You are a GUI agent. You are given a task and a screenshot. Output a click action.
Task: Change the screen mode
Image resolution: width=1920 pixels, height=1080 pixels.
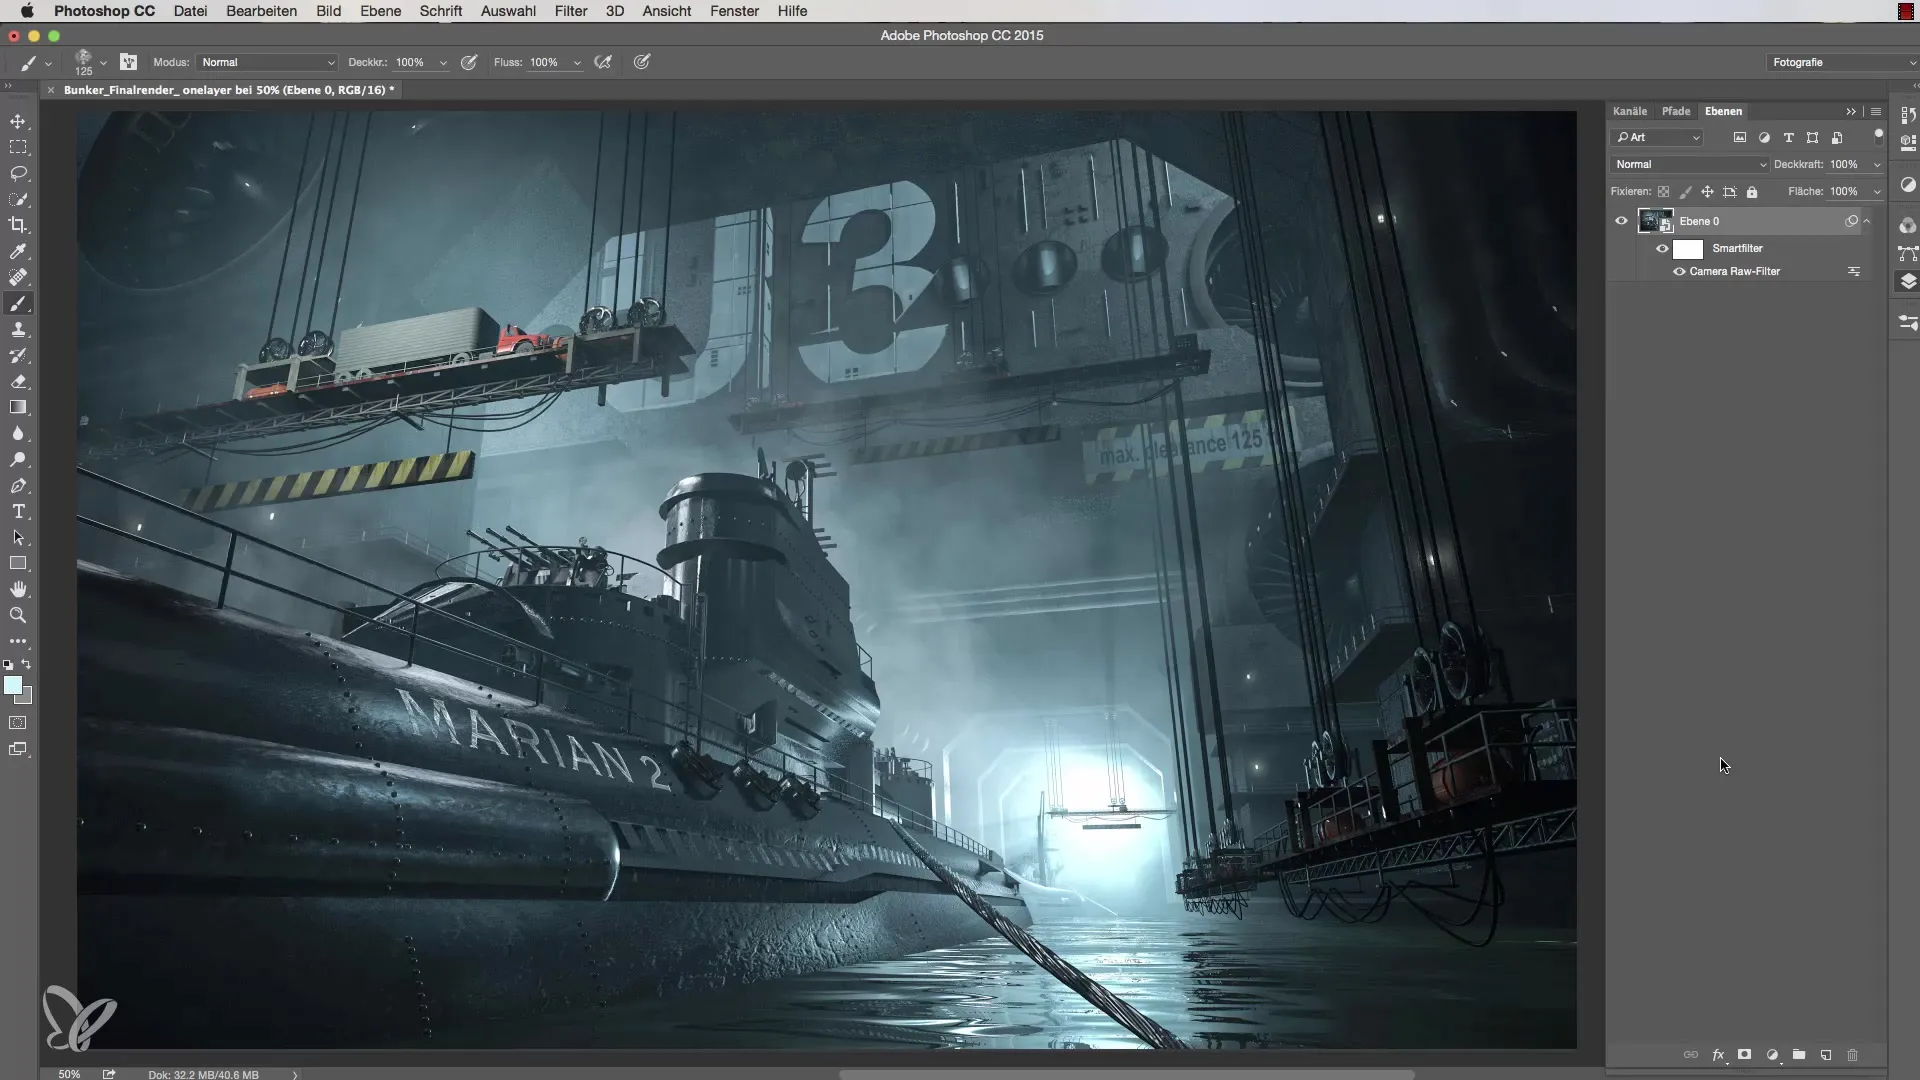pyautogui.click(x=18, y=749)
